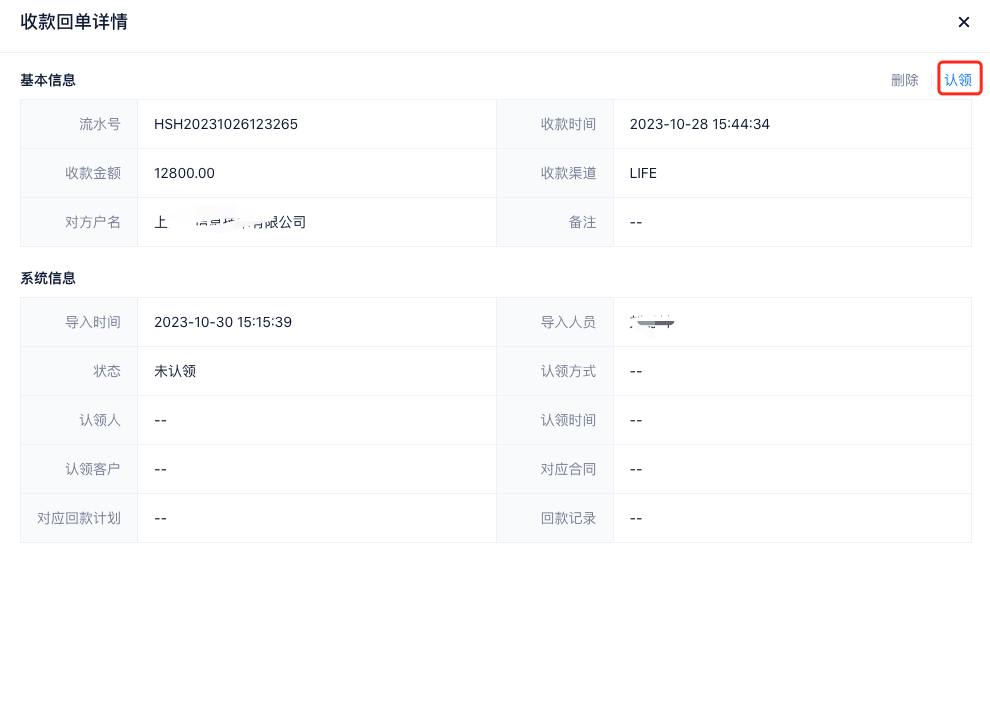Select the serial number HSH20231026123265

(x=226, y=124)
